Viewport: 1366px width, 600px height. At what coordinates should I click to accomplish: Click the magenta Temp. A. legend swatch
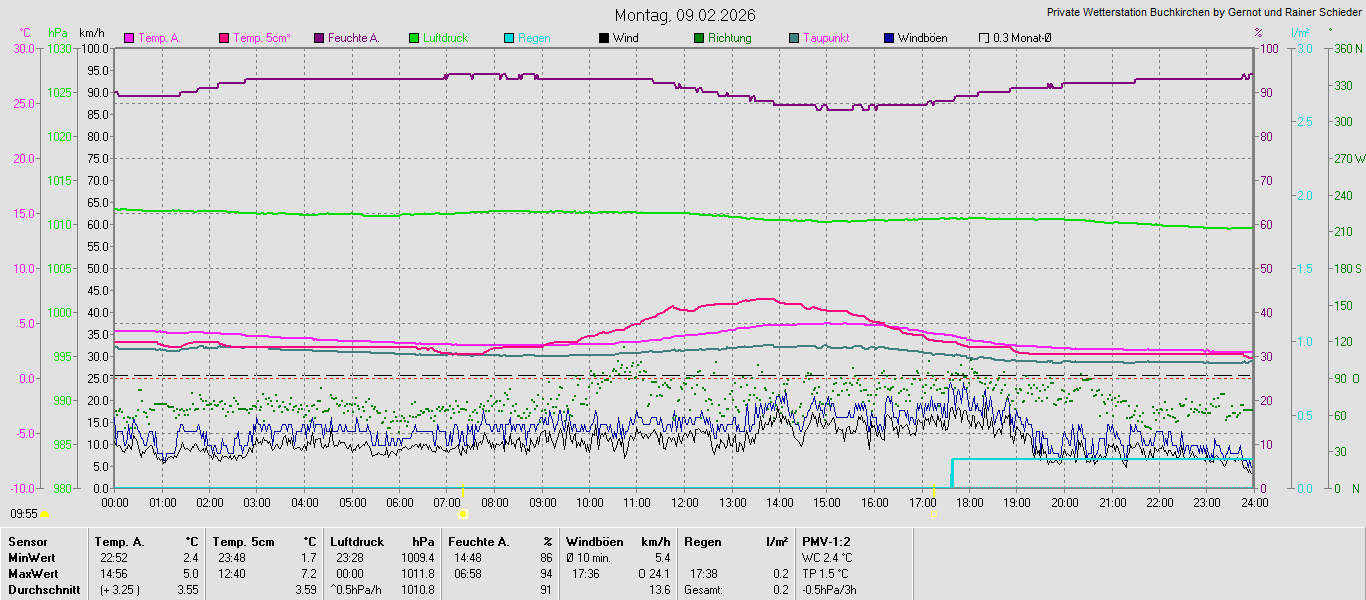click(129, 38)
